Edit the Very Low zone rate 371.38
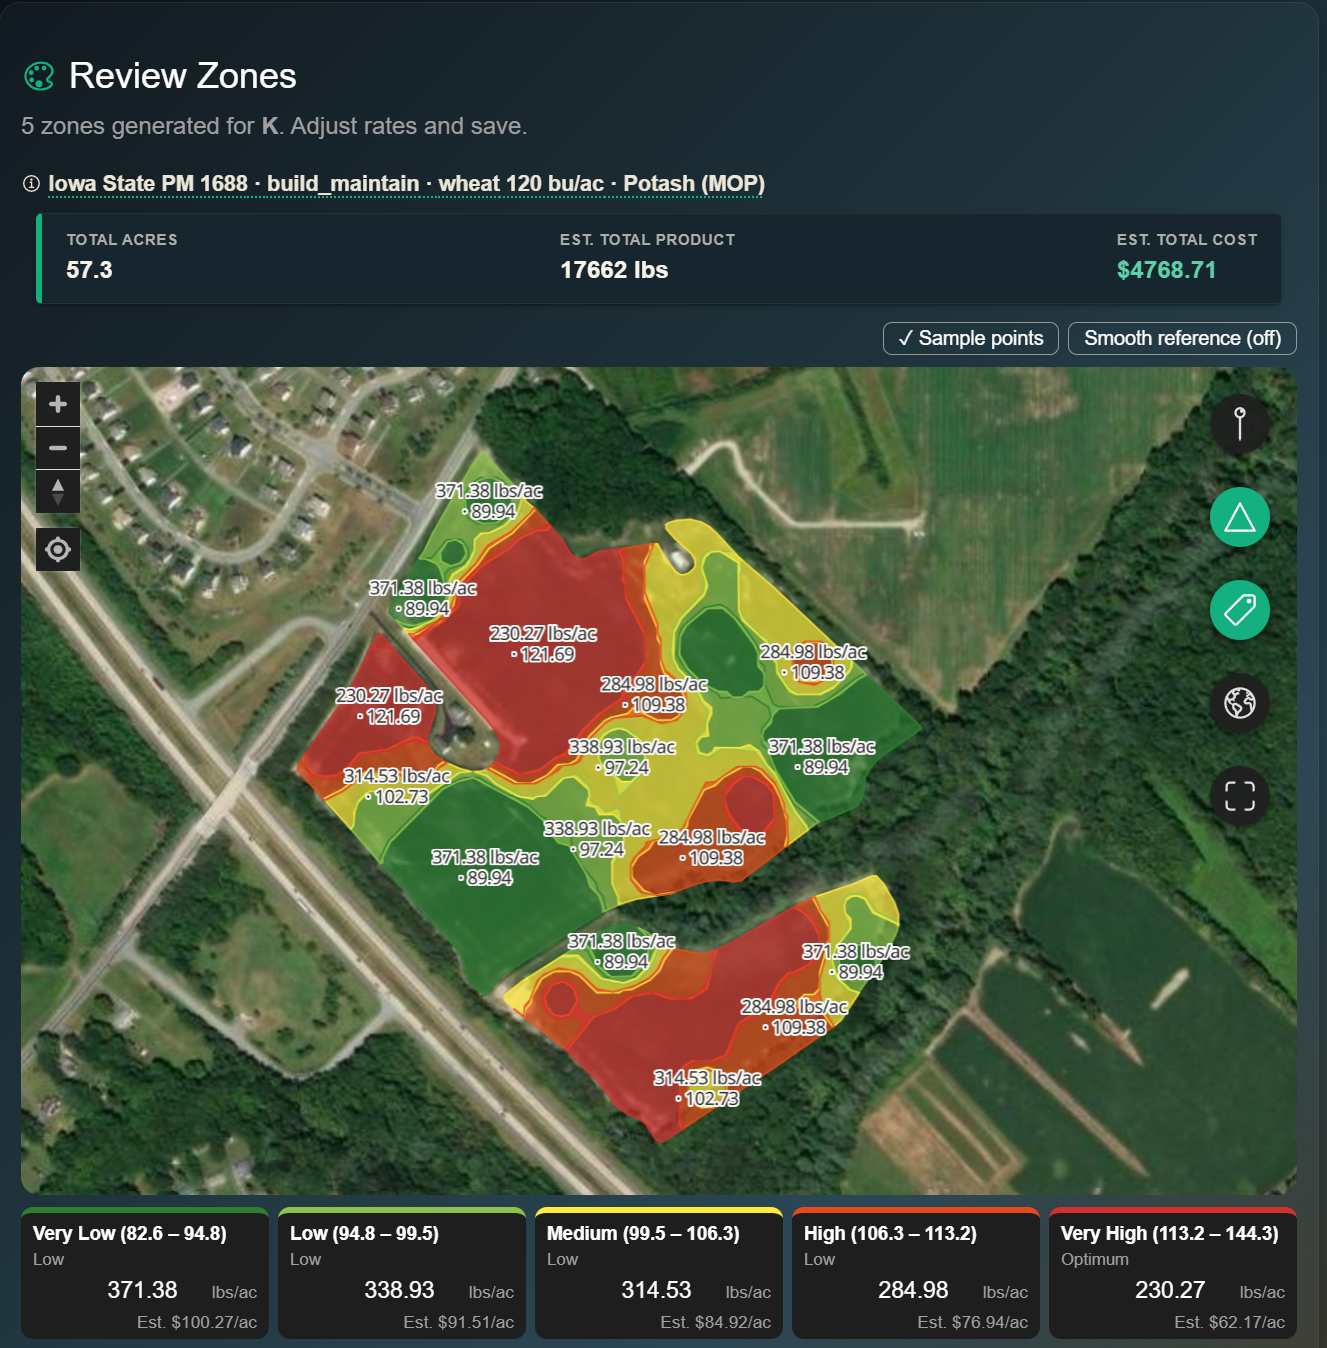The width and height of the screenshot is (1327, 1348). pyautogui.click(x=142, y=1290)
